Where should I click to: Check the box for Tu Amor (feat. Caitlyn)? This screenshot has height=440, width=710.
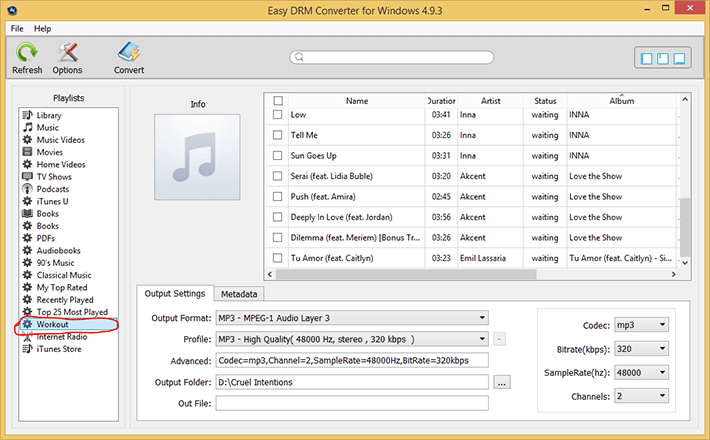coord(278,258)
